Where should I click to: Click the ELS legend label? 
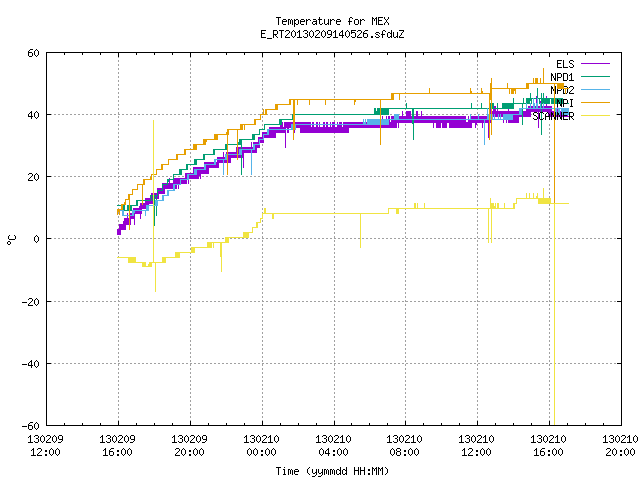[x=565, y=64]
